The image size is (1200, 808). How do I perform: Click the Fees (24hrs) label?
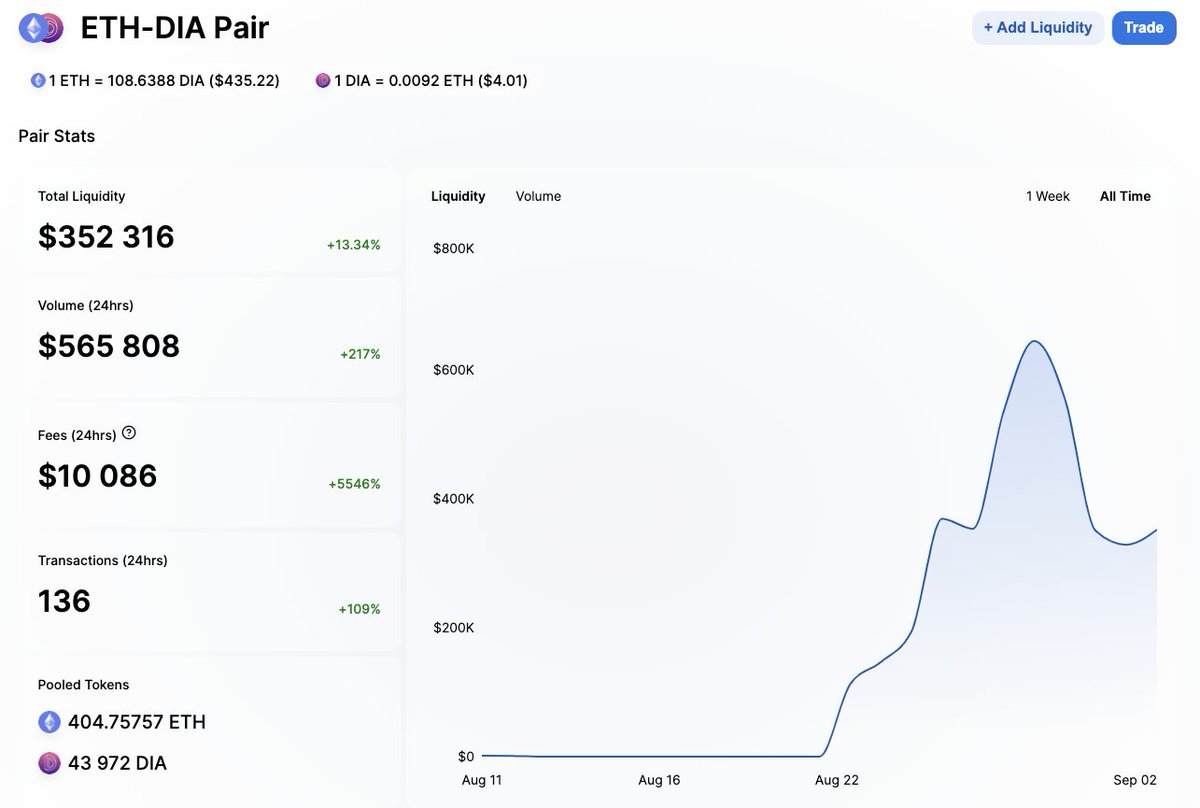tap(77, 435)
